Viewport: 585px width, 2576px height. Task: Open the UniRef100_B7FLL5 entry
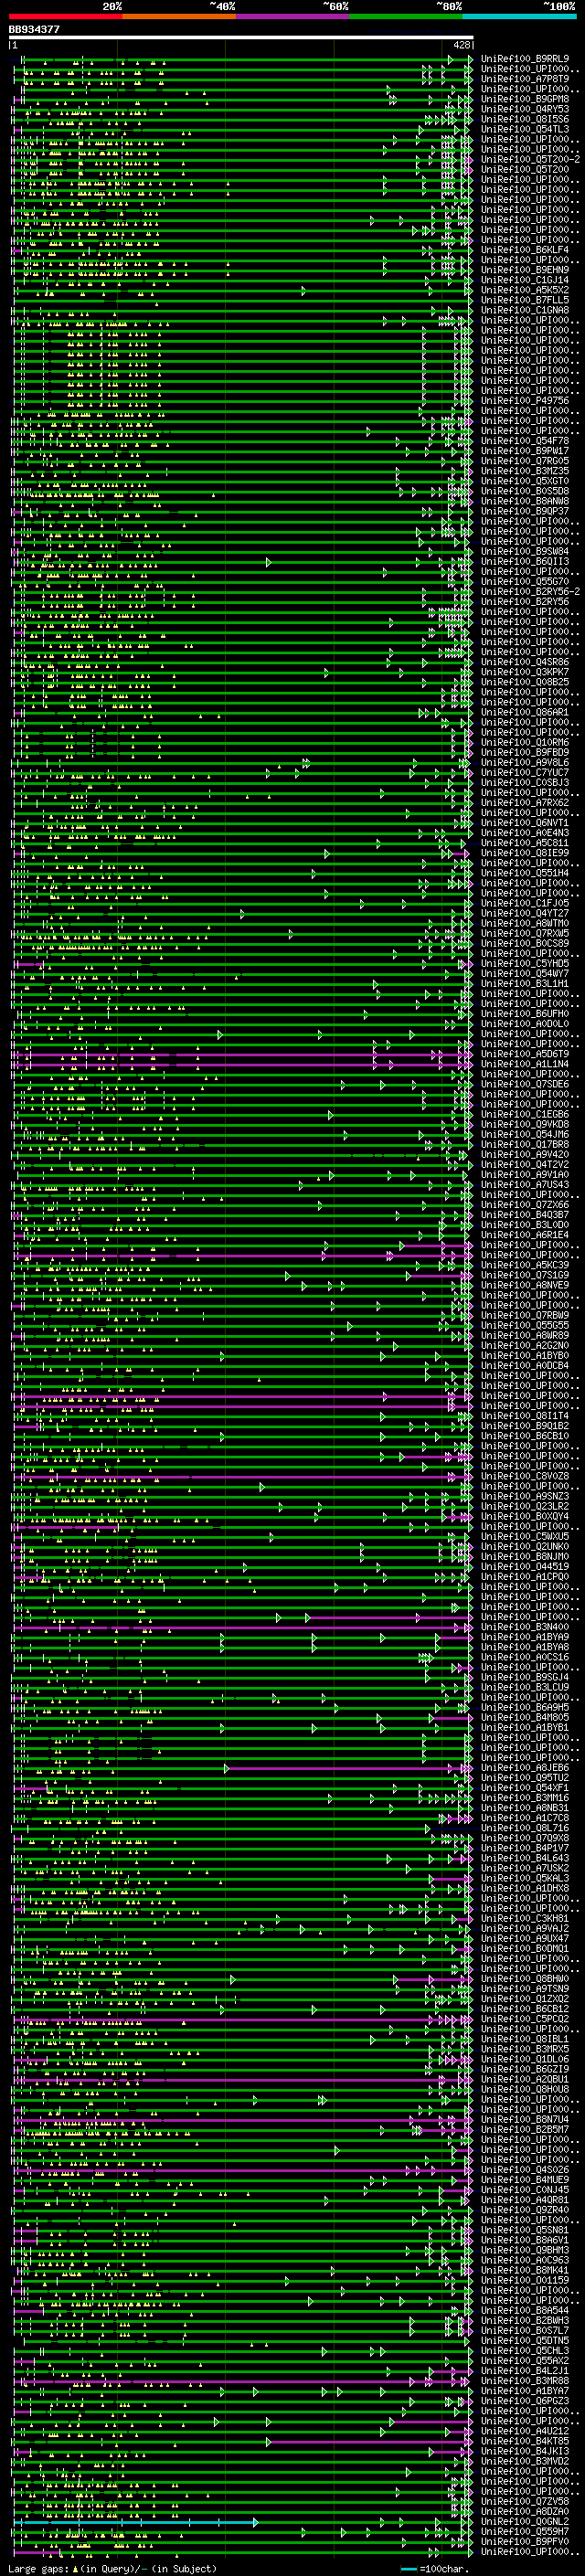click(525, 300)
